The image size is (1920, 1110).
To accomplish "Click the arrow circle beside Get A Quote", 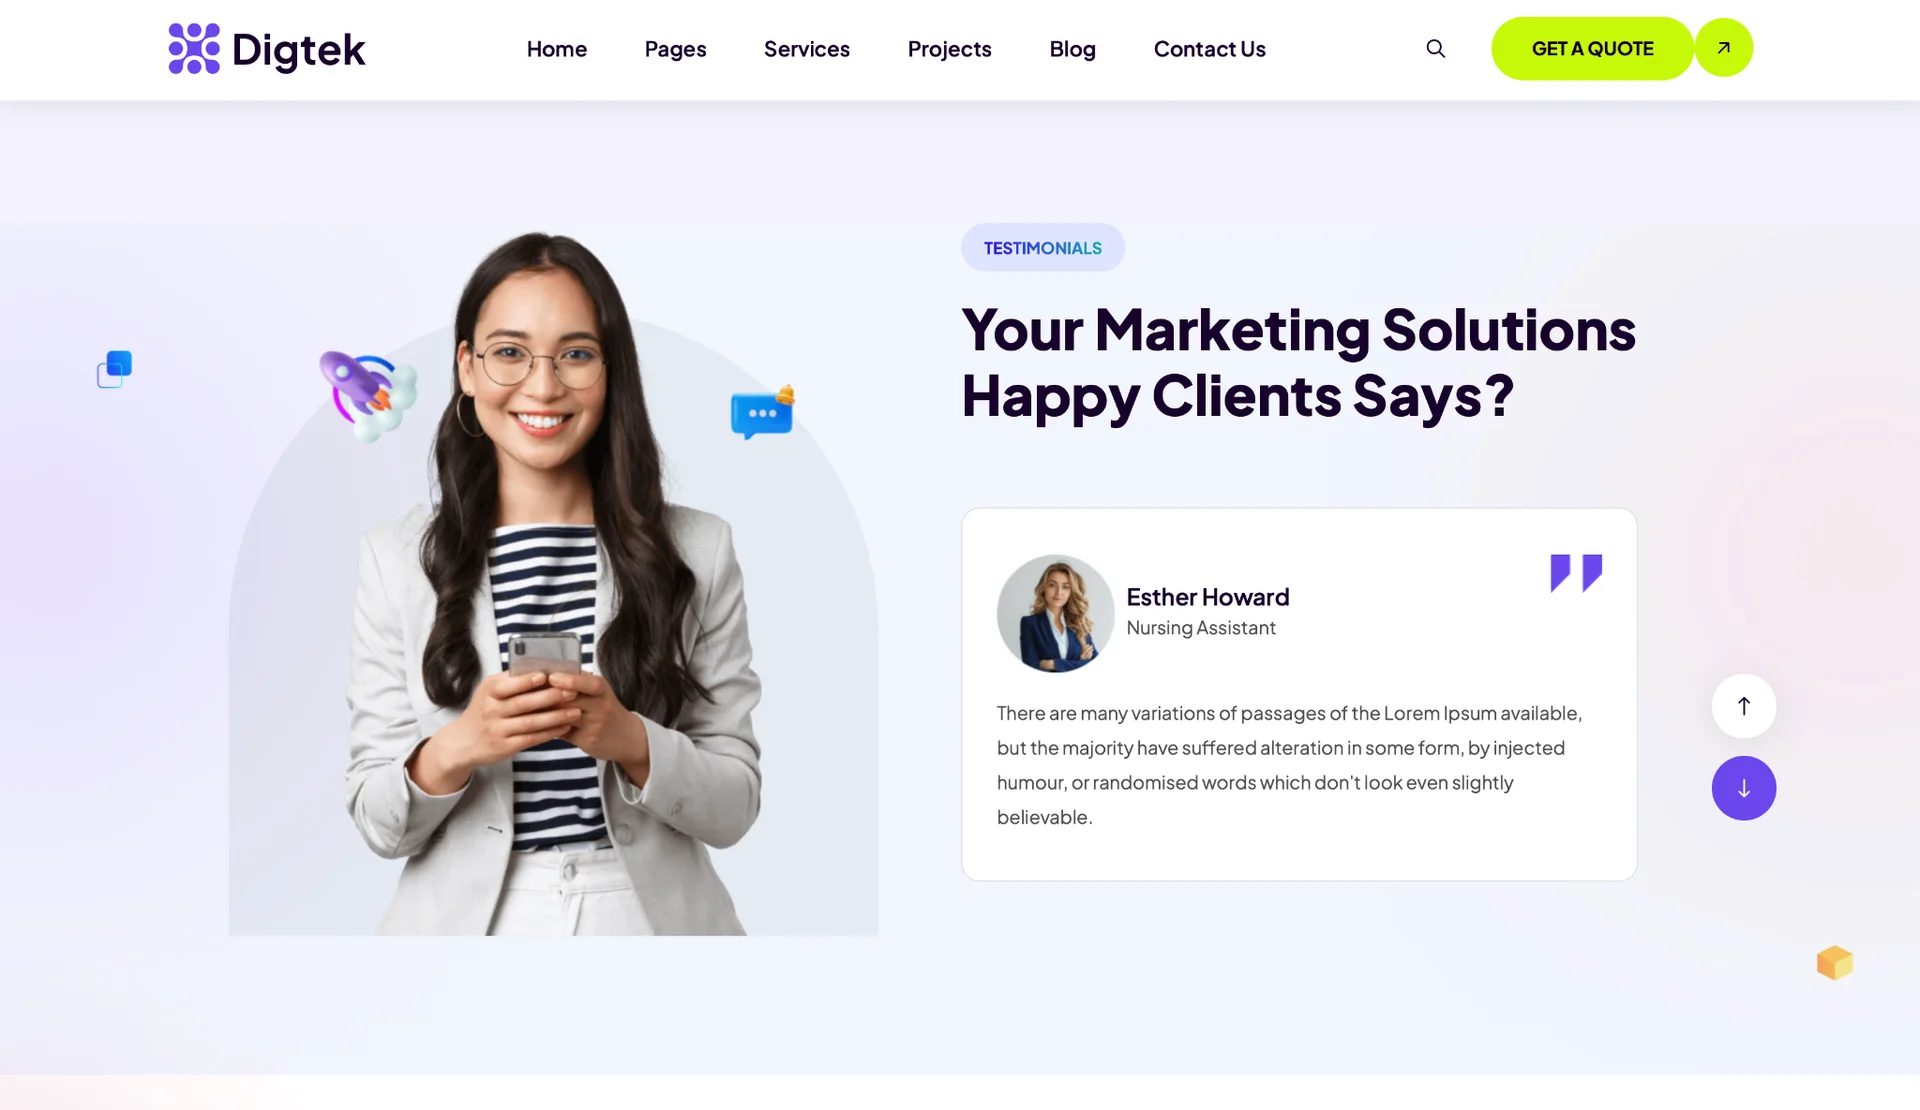I will tap(1723, 47).
